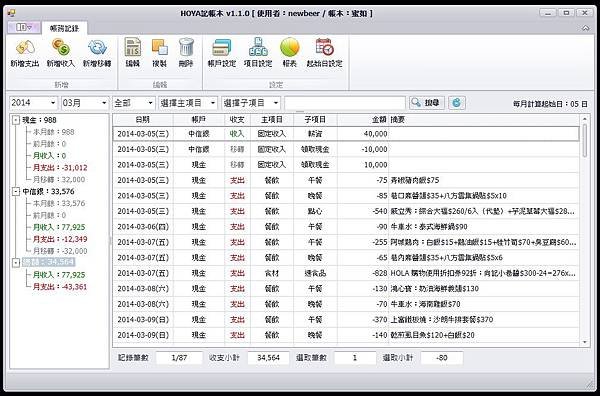Click the 搜尋 search button

[427, 103]
